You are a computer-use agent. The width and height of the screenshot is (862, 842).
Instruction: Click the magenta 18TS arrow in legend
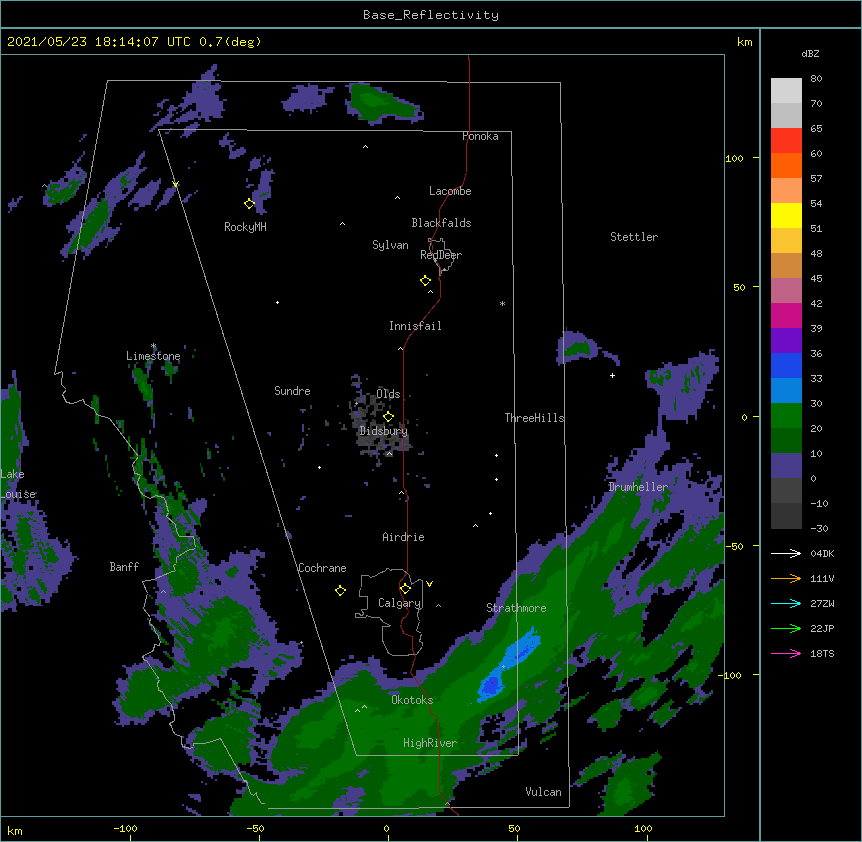coord(786,653)
